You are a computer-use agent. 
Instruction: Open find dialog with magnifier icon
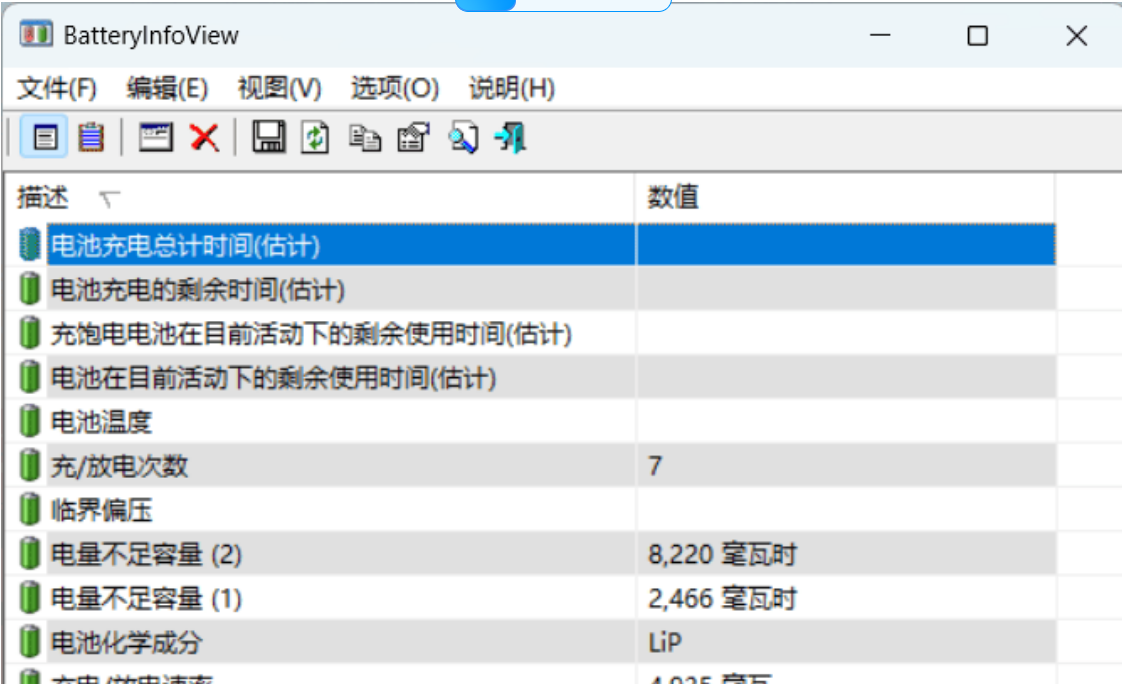click(461, 139)
